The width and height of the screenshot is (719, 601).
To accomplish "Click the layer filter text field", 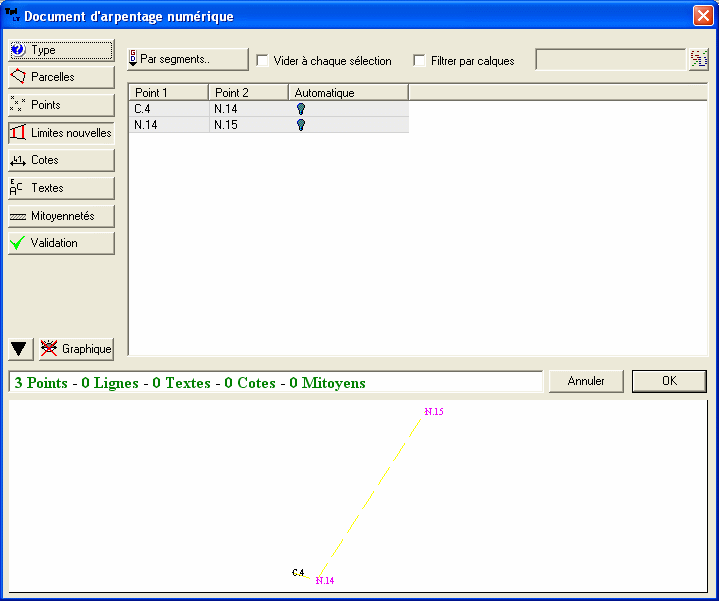I will click(x=610, y=60).
